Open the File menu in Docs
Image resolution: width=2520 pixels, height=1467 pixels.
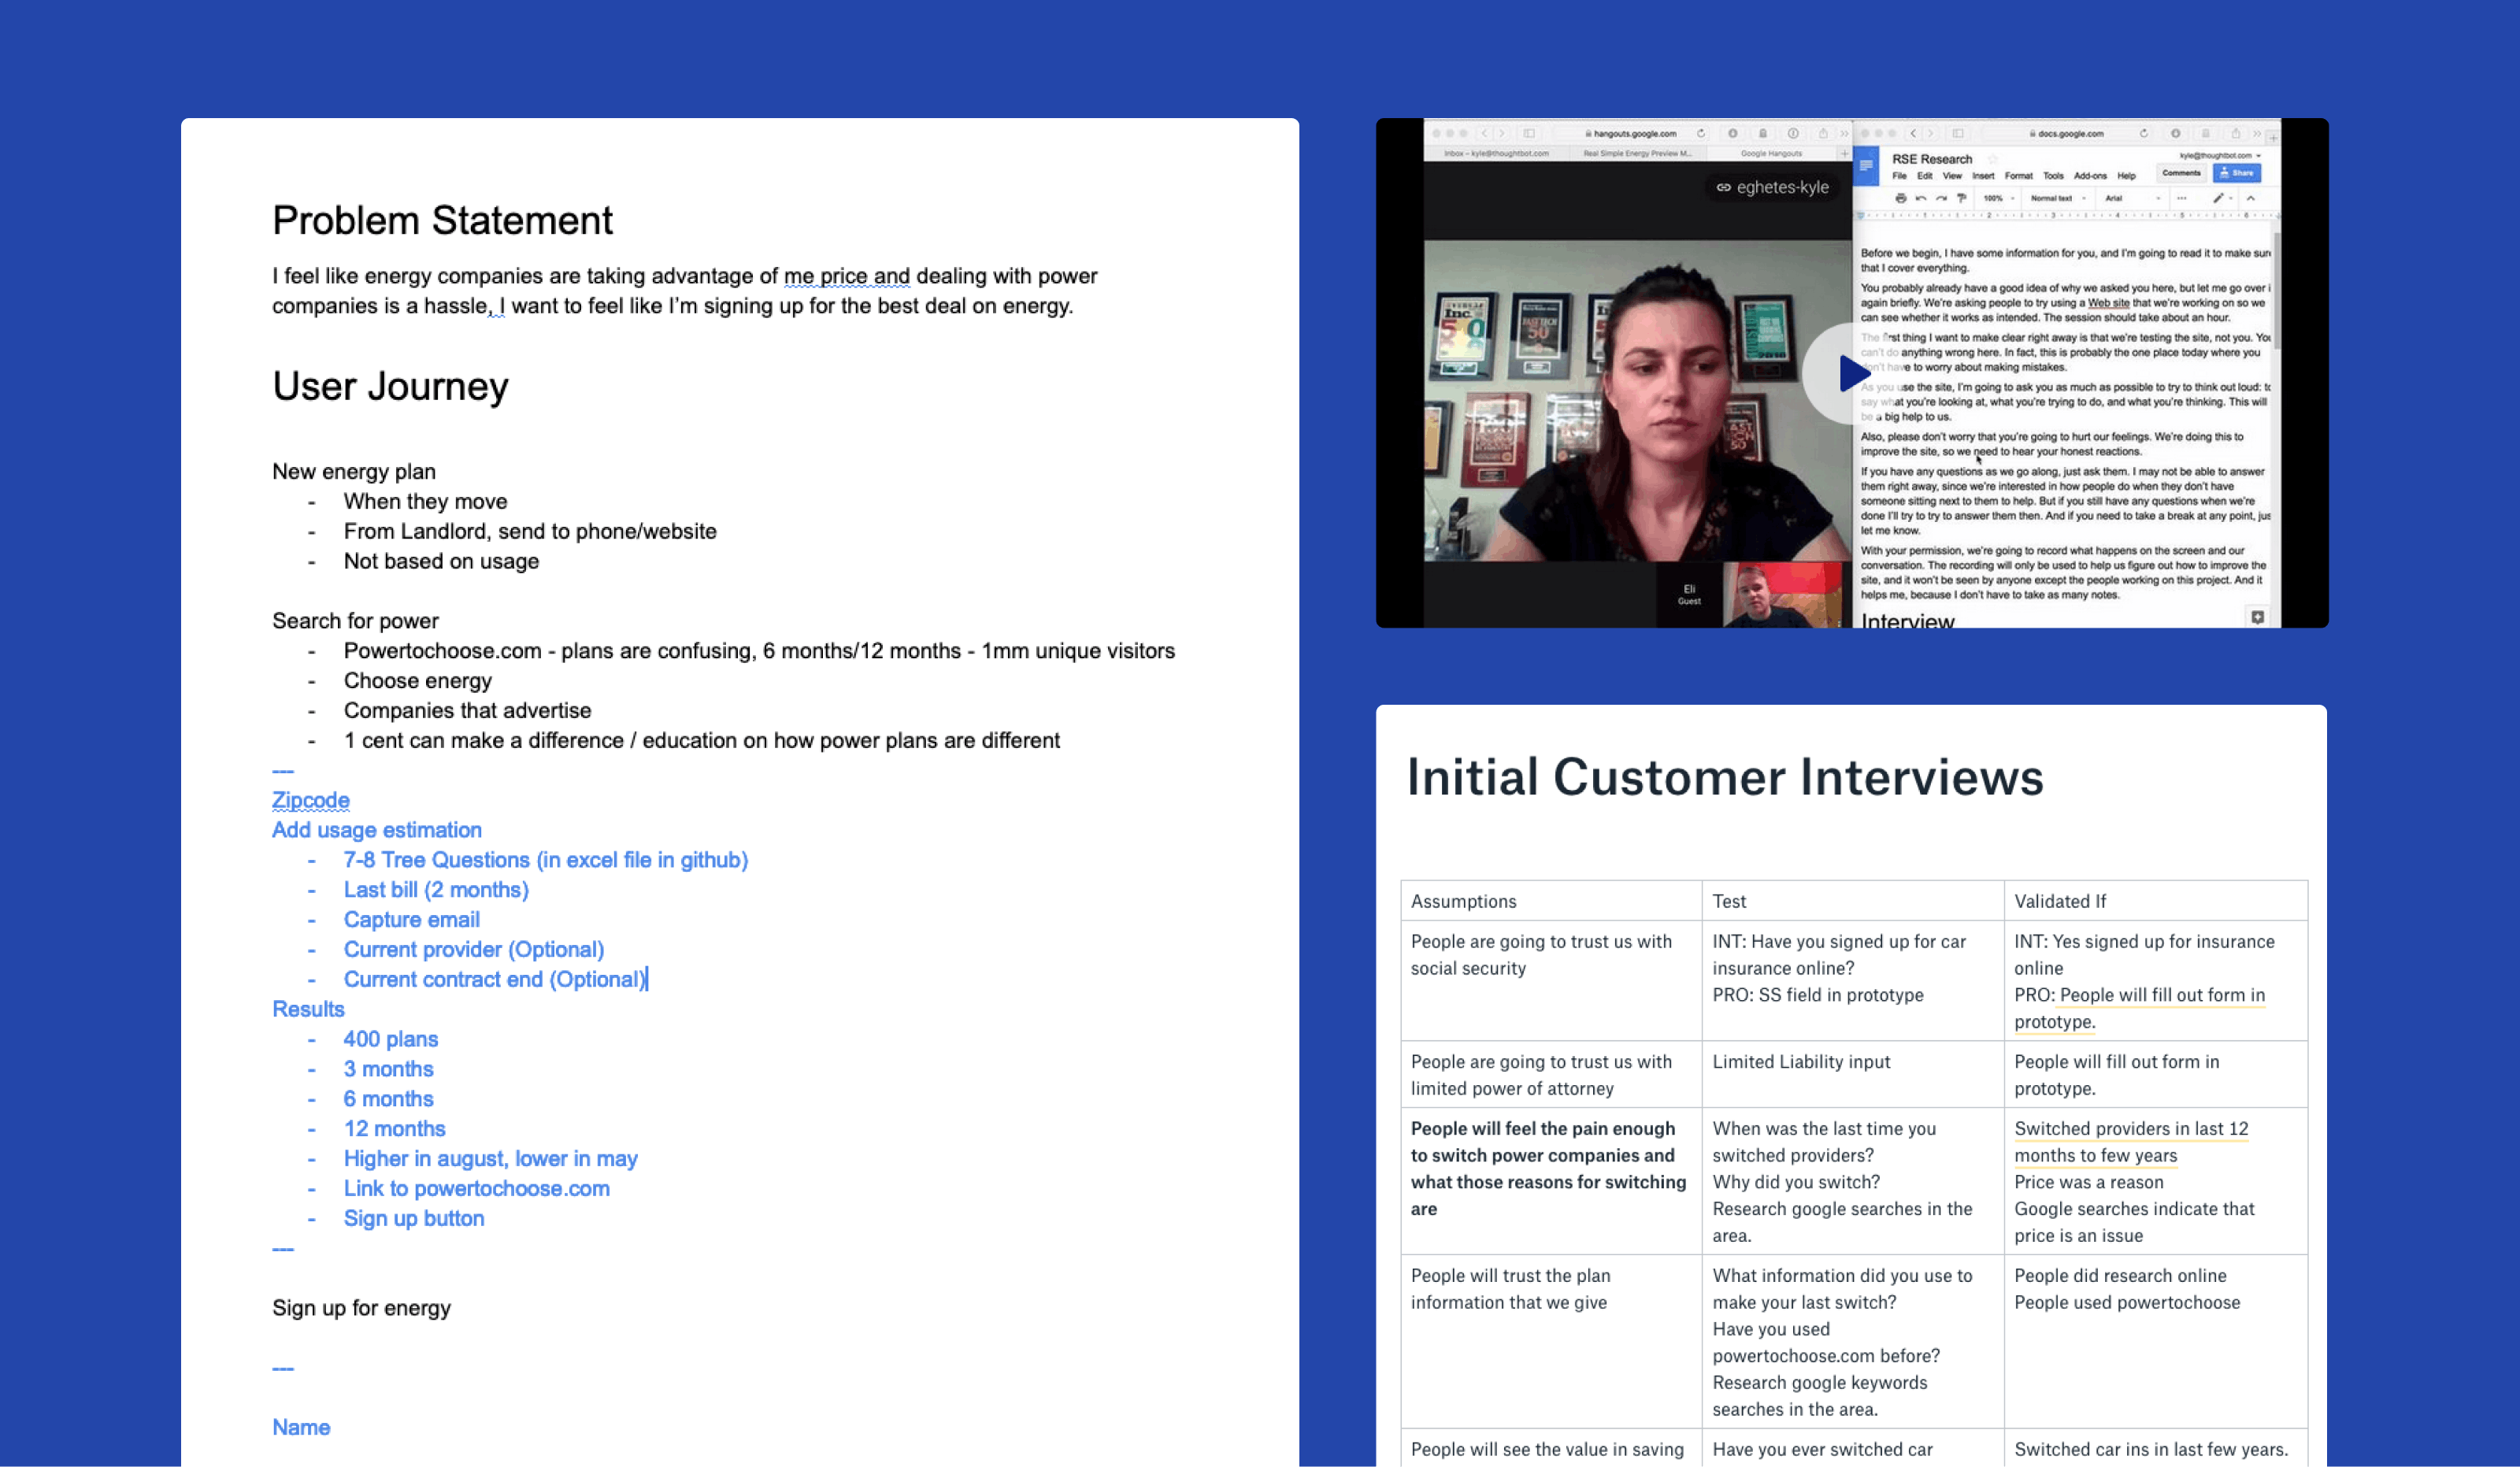click(x=1900, y=176)
